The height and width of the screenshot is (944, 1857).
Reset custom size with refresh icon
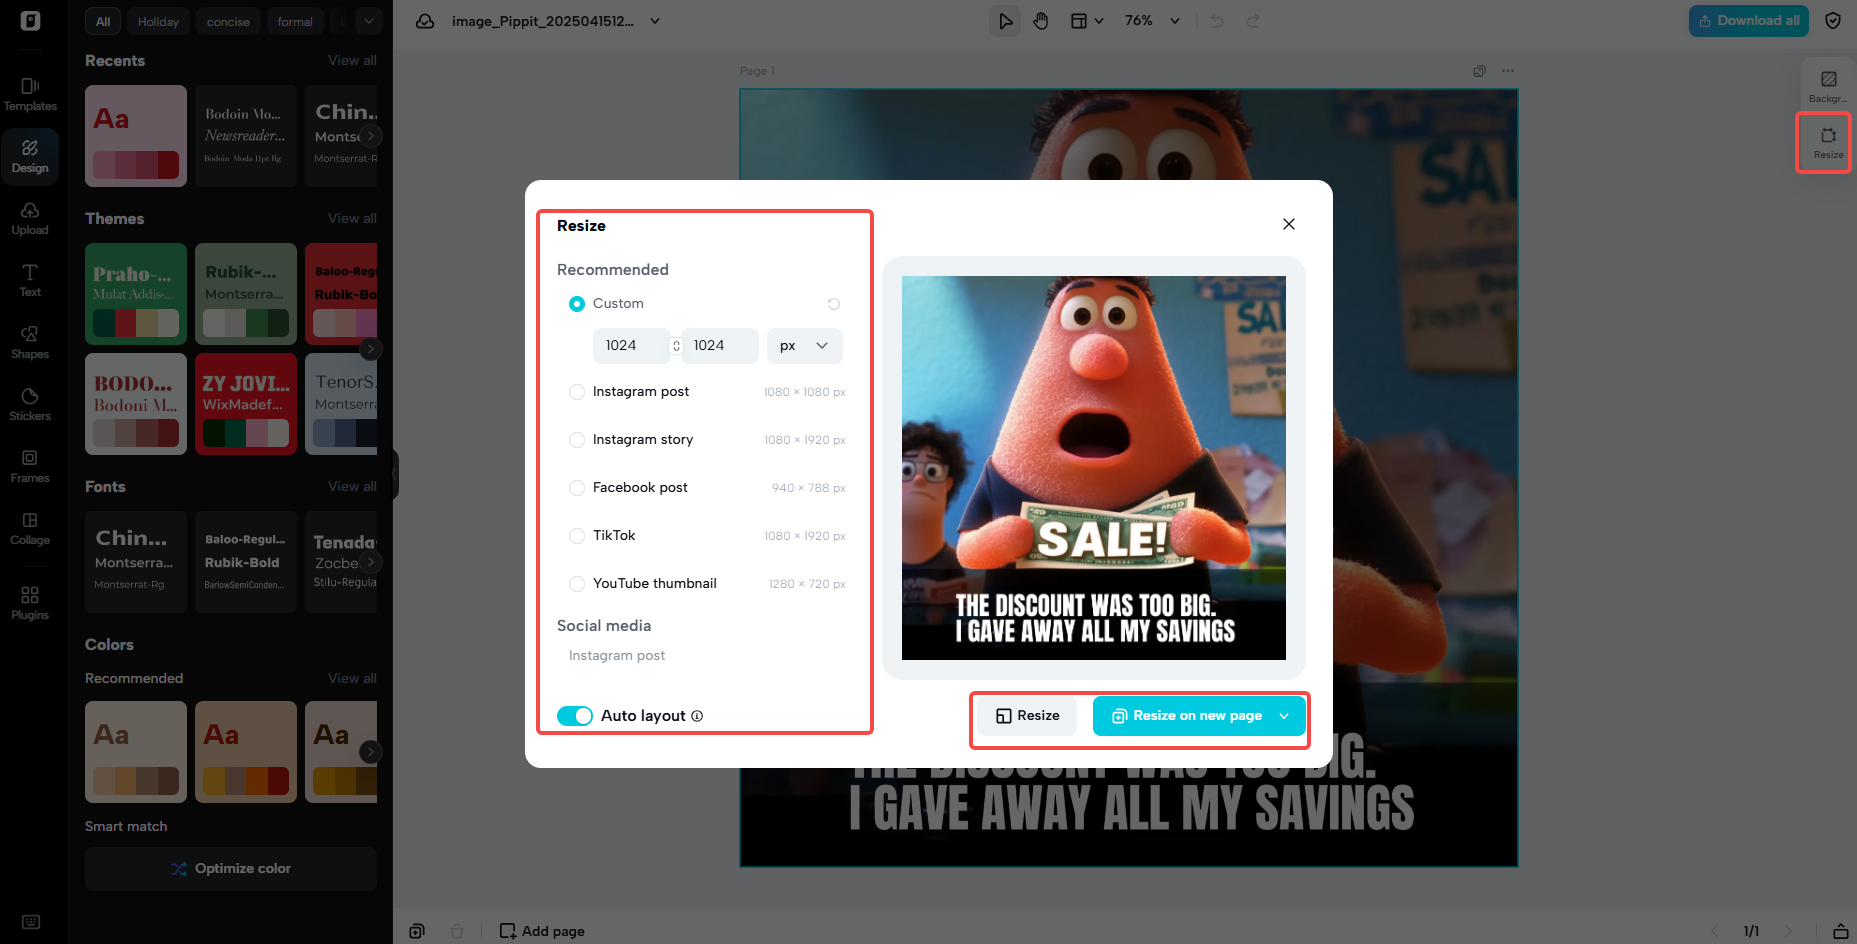[x=833, y=304]
